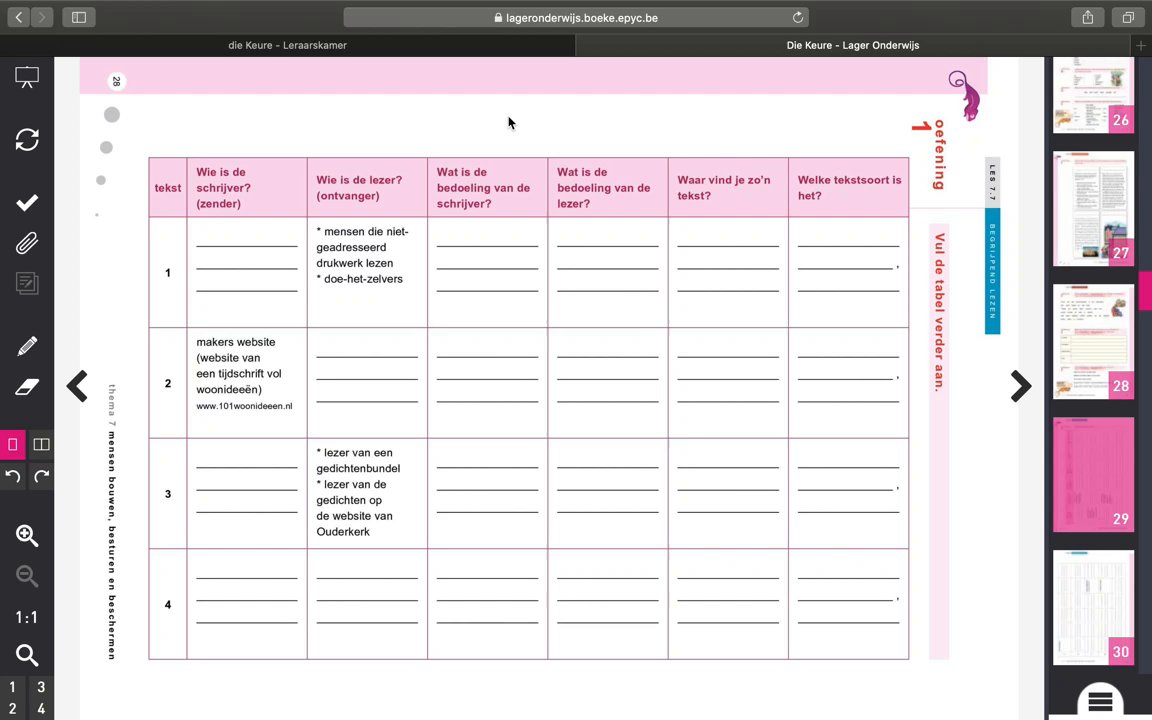The height and width of the screenshot is (720, 1152).
Task: Undo last annotation
Action: [12, 476]
